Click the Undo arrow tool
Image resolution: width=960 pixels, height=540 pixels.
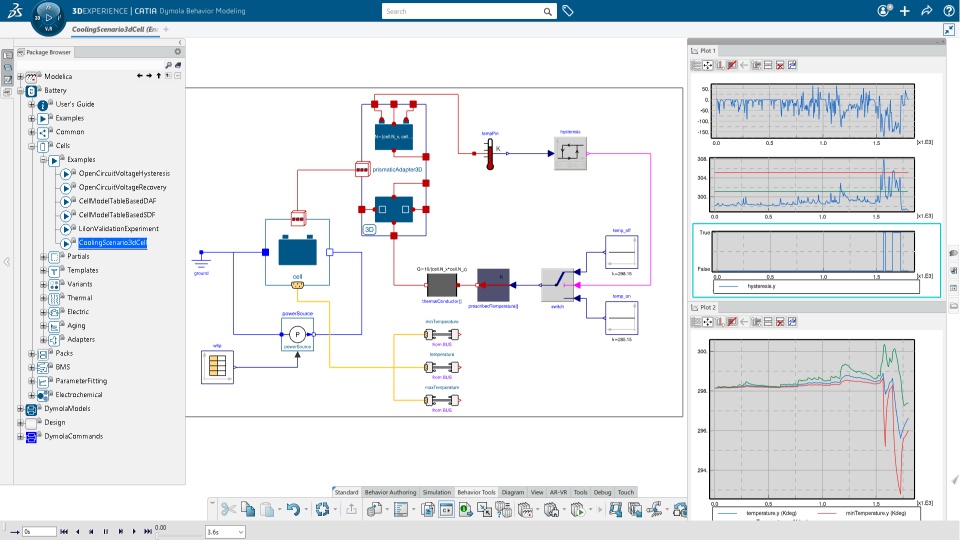(293, 509)
